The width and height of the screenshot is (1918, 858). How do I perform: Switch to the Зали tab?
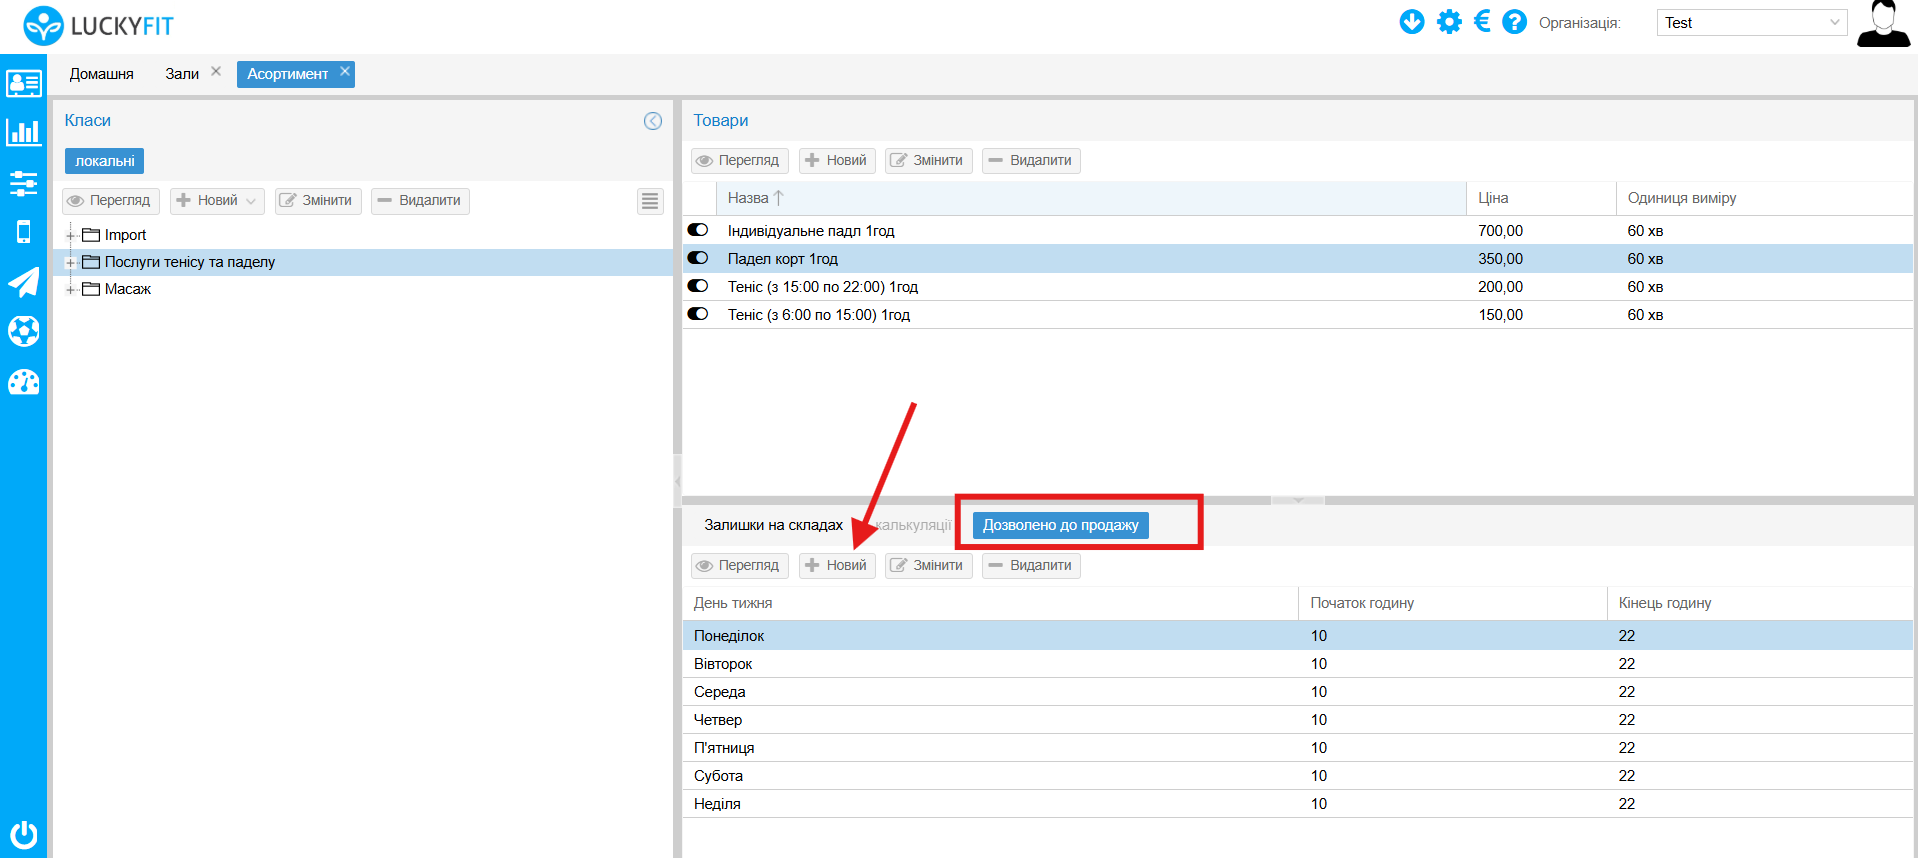[x=182, y=74]
